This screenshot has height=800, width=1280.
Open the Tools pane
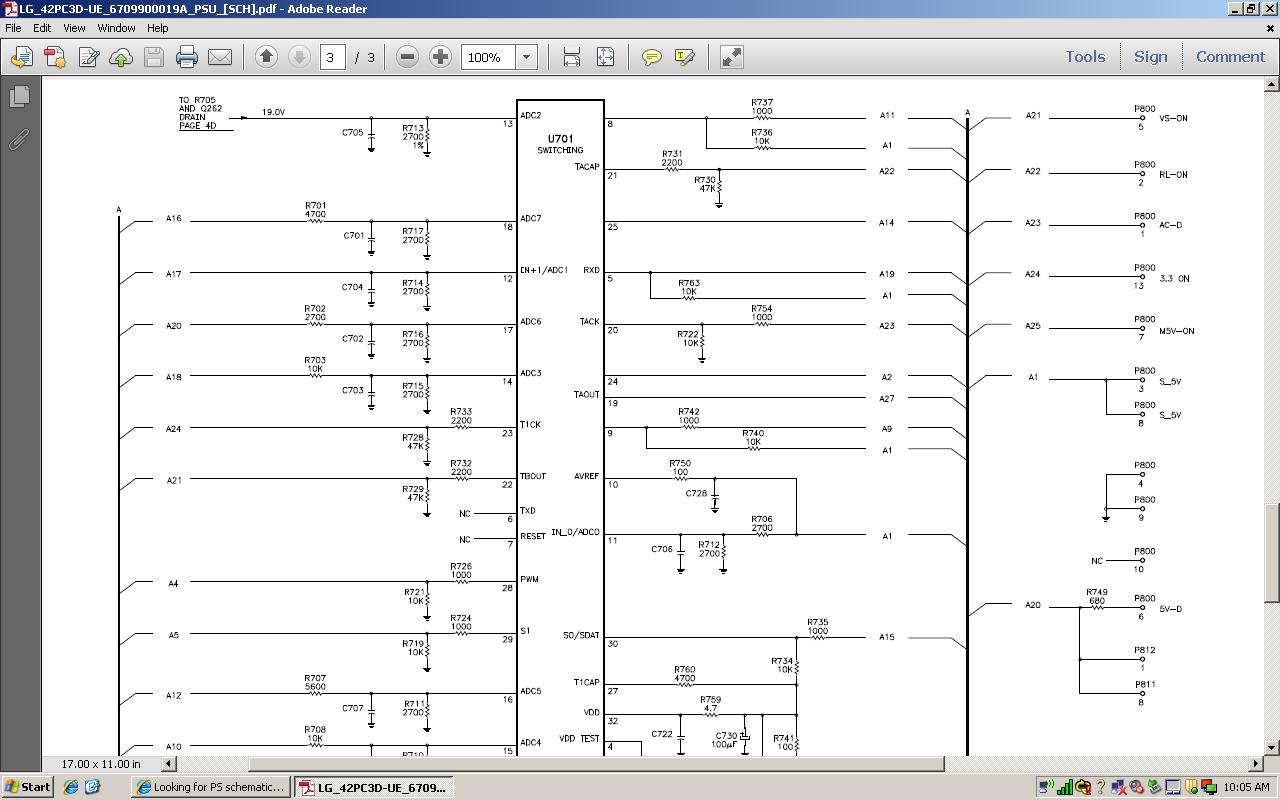pyautogui.click(x=1085, y=57)
